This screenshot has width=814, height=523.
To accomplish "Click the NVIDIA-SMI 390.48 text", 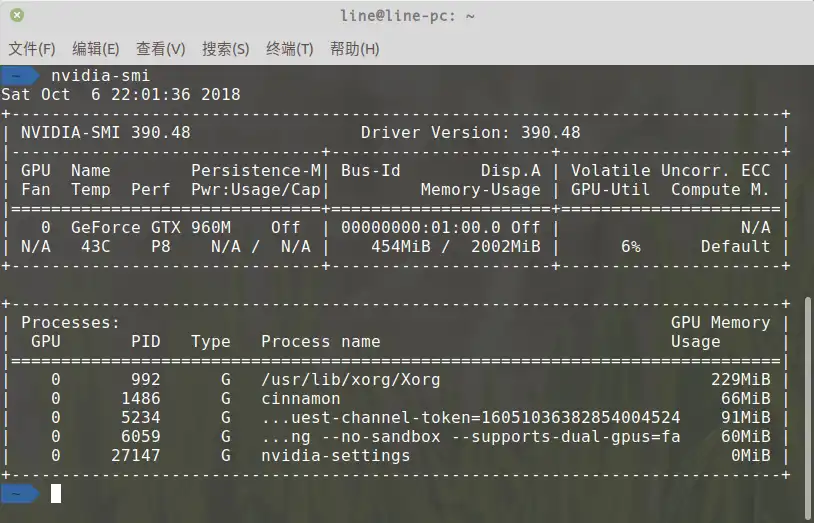I will point(106,132).
